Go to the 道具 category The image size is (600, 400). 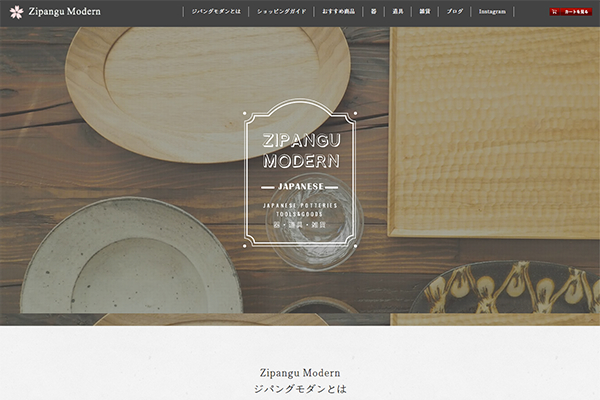click(398, 11)
